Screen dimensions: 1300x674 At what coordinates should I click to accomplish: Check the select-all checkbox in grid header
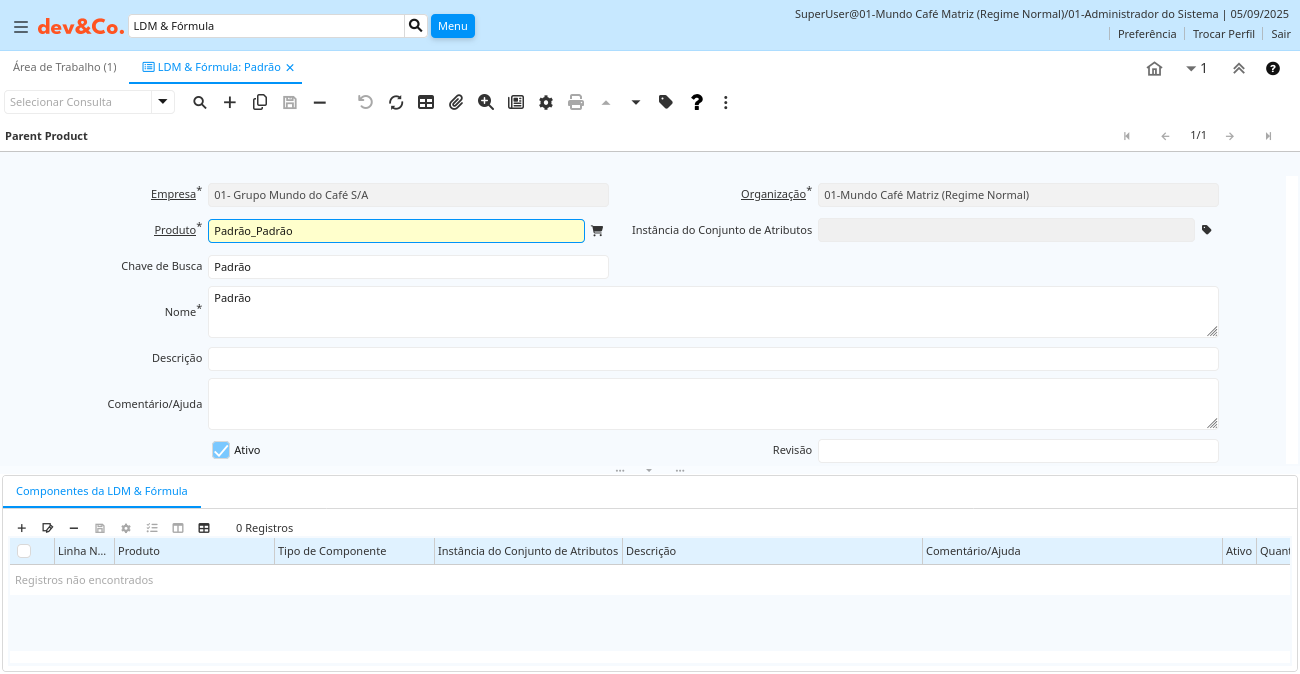tap(24, 551)
